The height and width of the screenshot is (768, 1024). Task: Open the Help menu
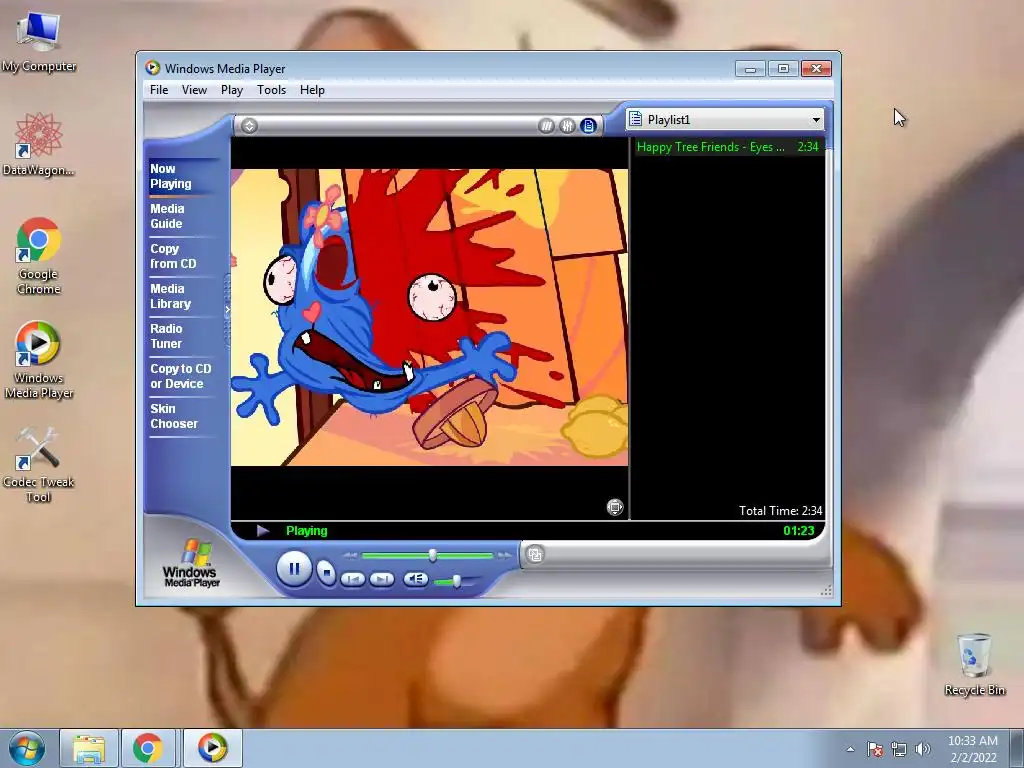click(312, 90)
